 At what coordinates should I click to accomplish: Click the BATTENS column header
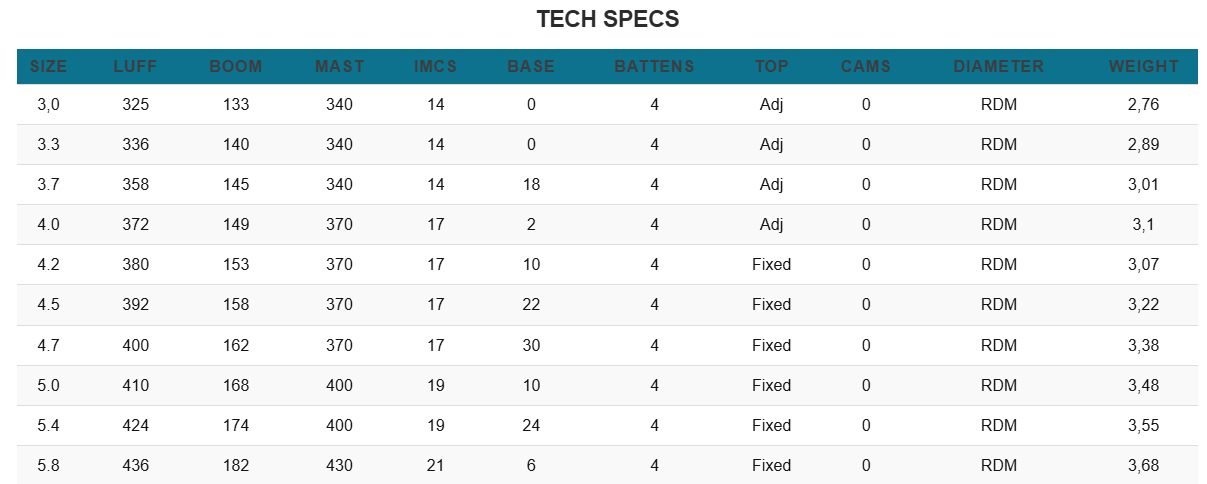(x=654, y=67)
